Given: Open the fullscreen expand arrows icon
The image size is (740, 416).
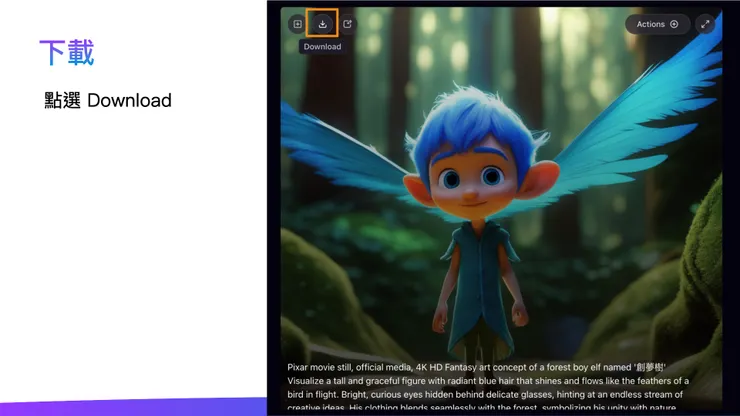Looking at the screenshot, I should click(705, 24).
